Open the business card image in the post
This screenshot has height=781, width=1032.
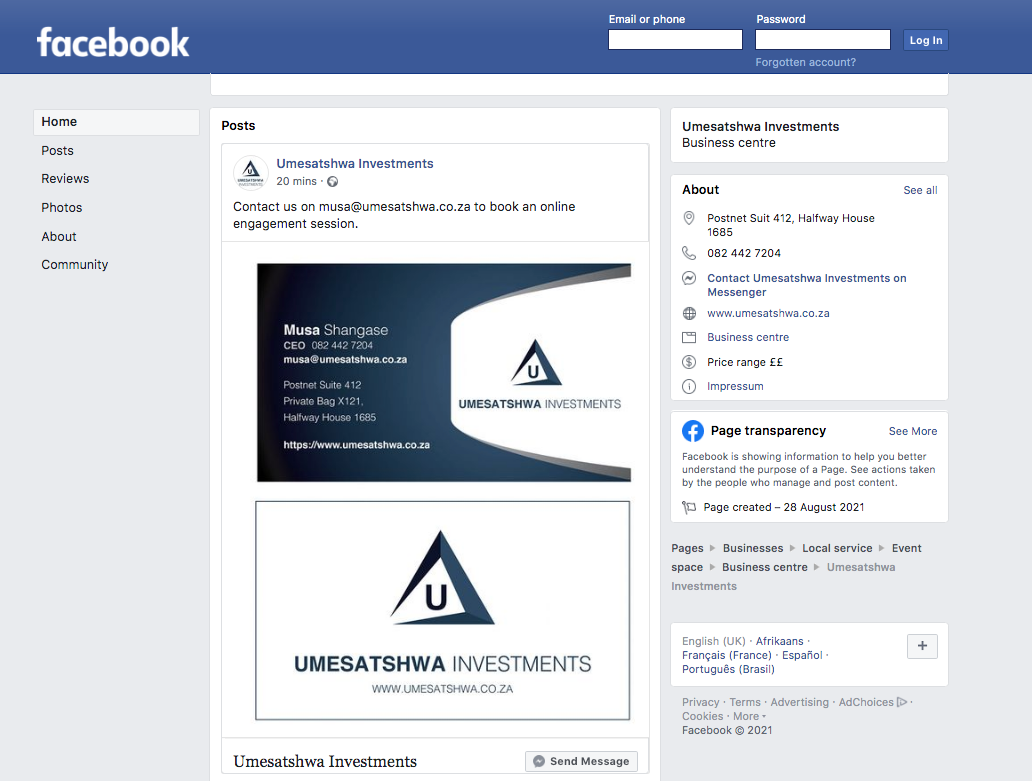coord(444,372)
